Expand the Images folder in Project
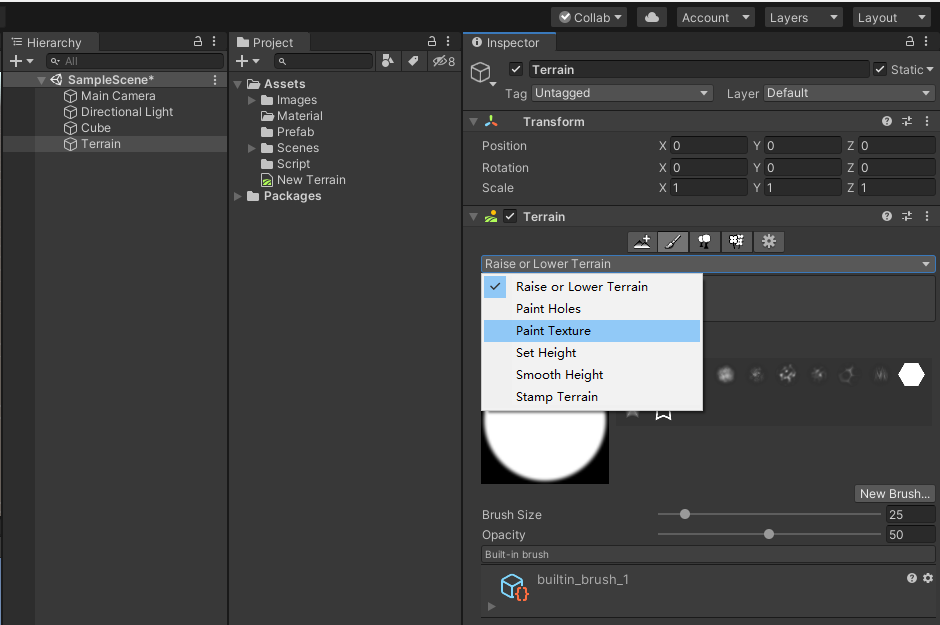 (x=251, y=99)
